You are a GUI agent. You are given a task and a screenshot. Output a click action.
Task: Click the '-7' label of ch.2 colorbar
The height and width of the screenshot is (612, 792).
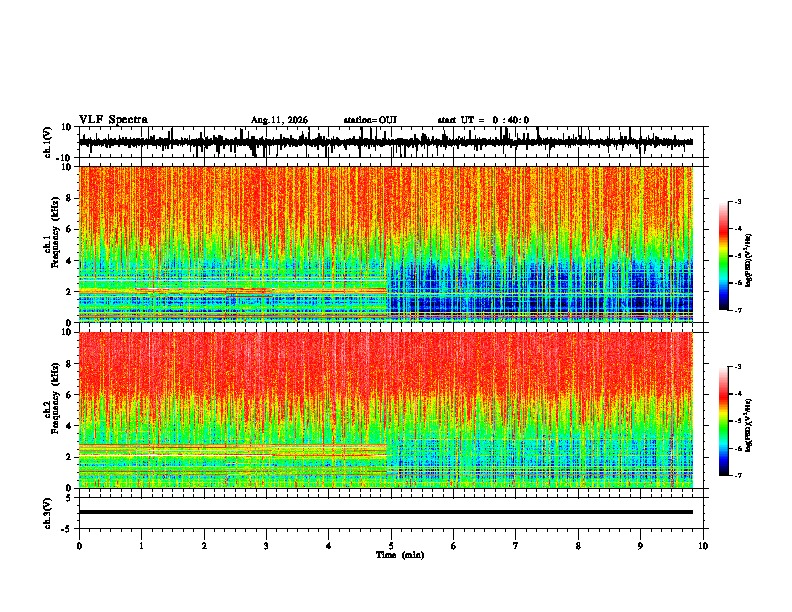pos(738,475)
